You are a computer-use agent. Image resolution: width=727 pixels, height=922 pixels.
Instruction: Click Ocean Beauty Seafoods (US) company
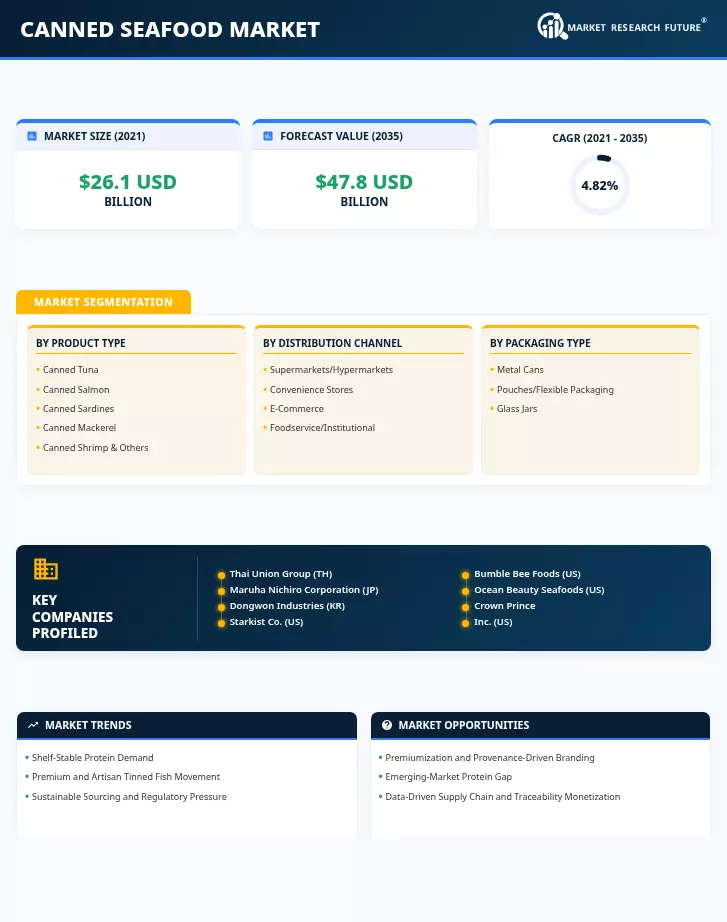539,590
